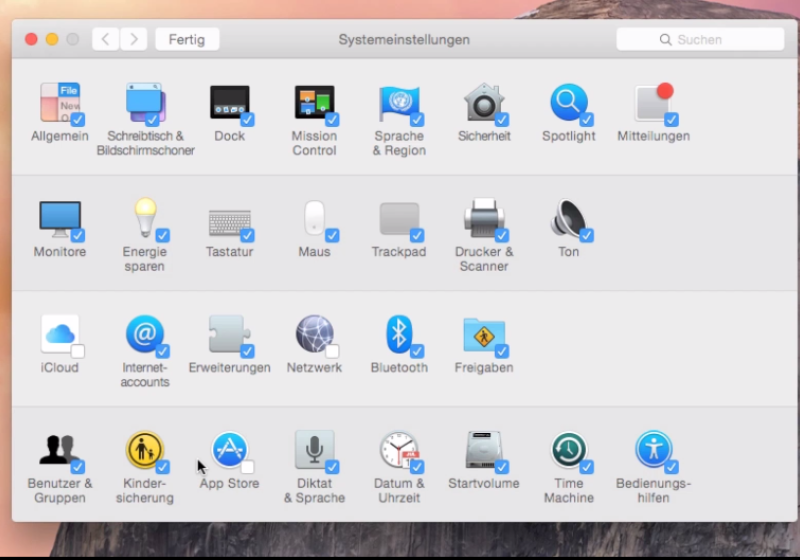Open the Startvolume disk icon
The width and height of the screenshot is (800, 560).
pyautogui.click(x=484, y=450)
